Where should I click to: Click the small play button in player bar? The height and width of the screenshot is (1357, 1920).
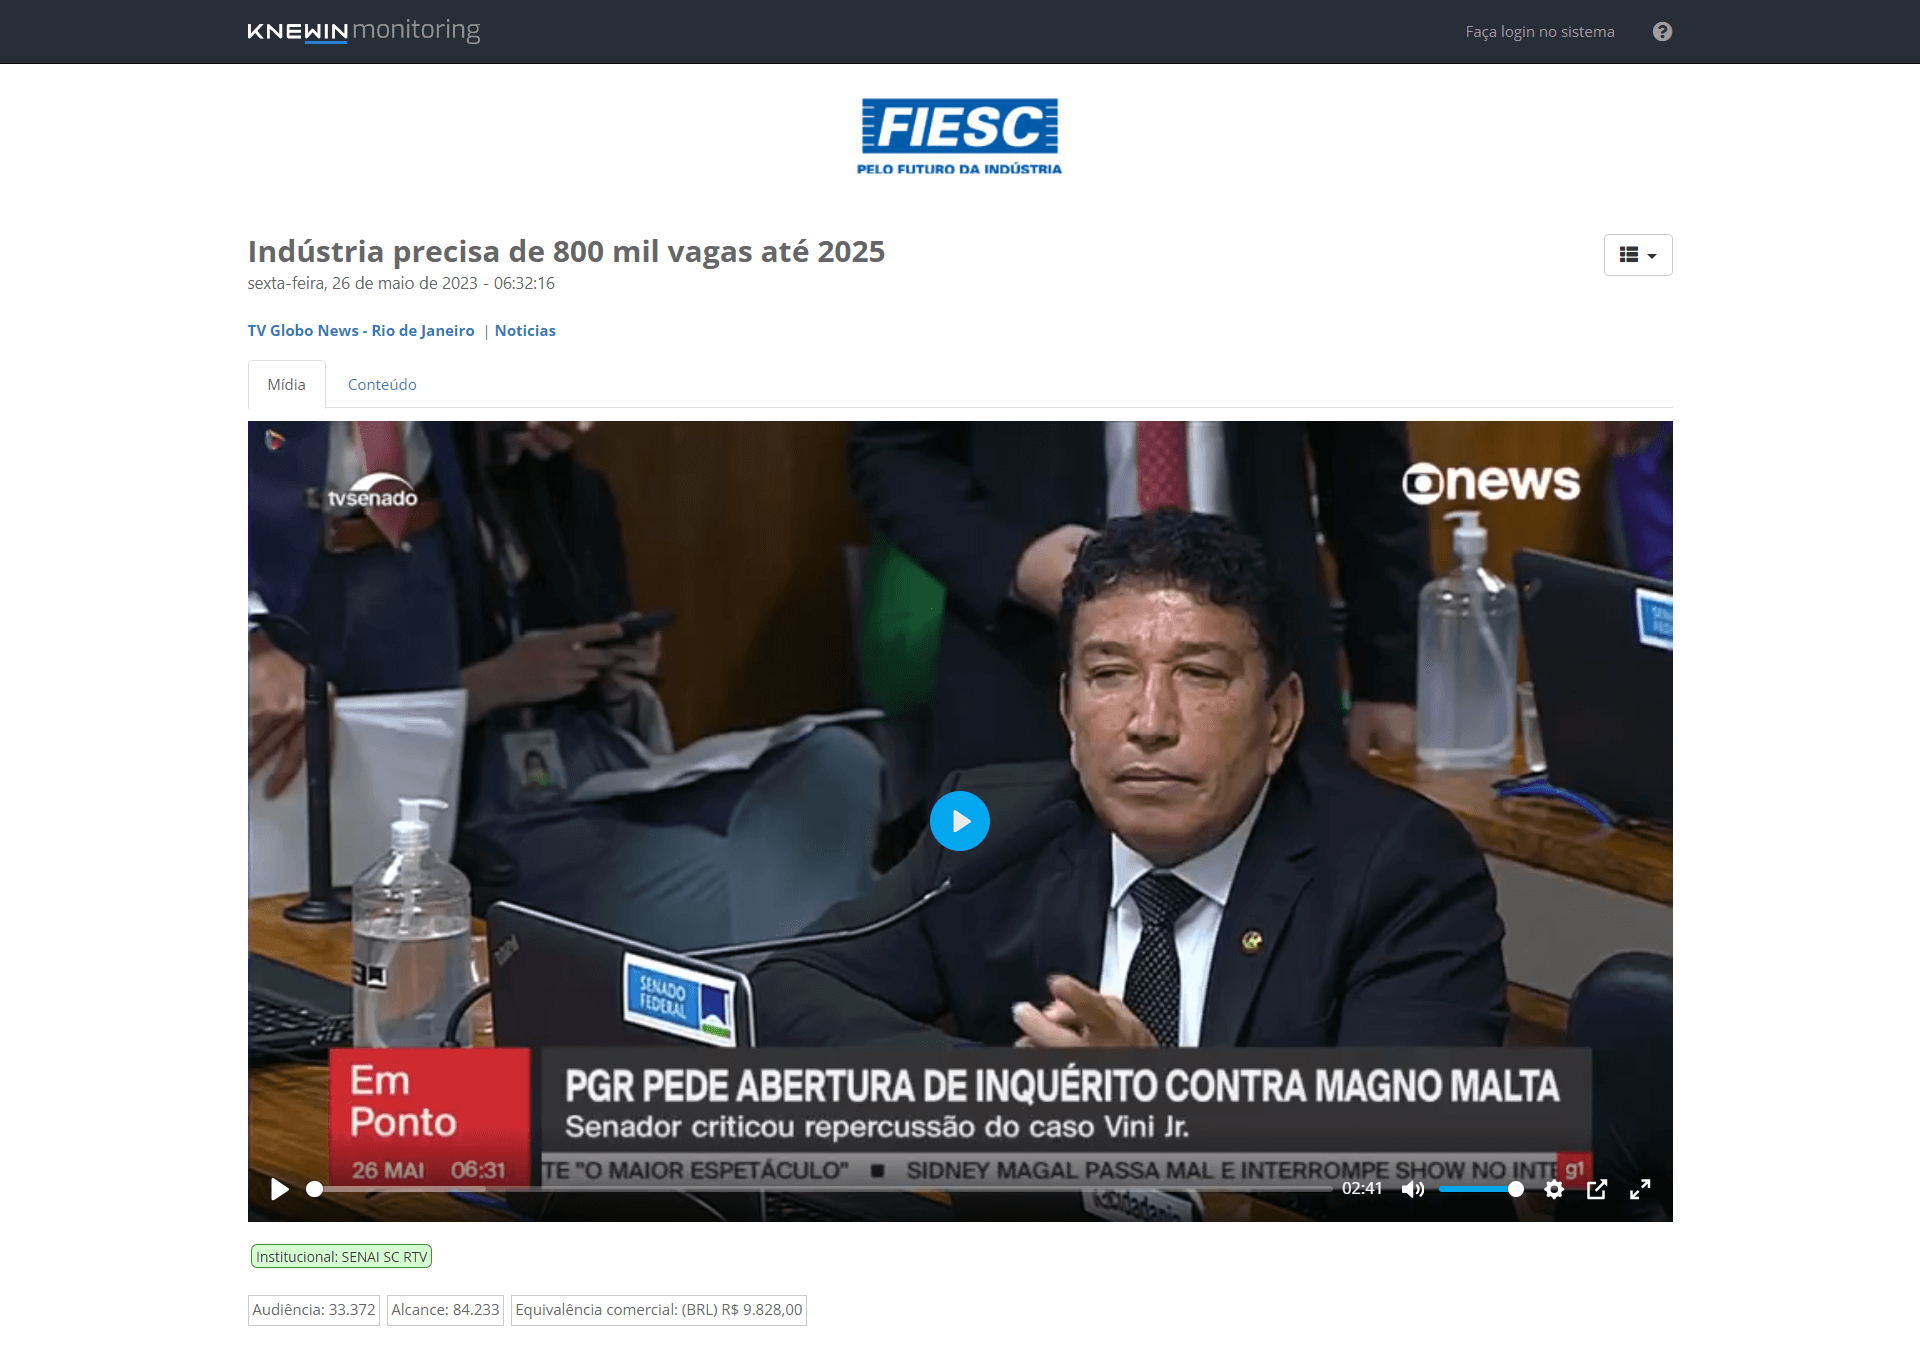pyautogui.click(x=280, y=1189)
